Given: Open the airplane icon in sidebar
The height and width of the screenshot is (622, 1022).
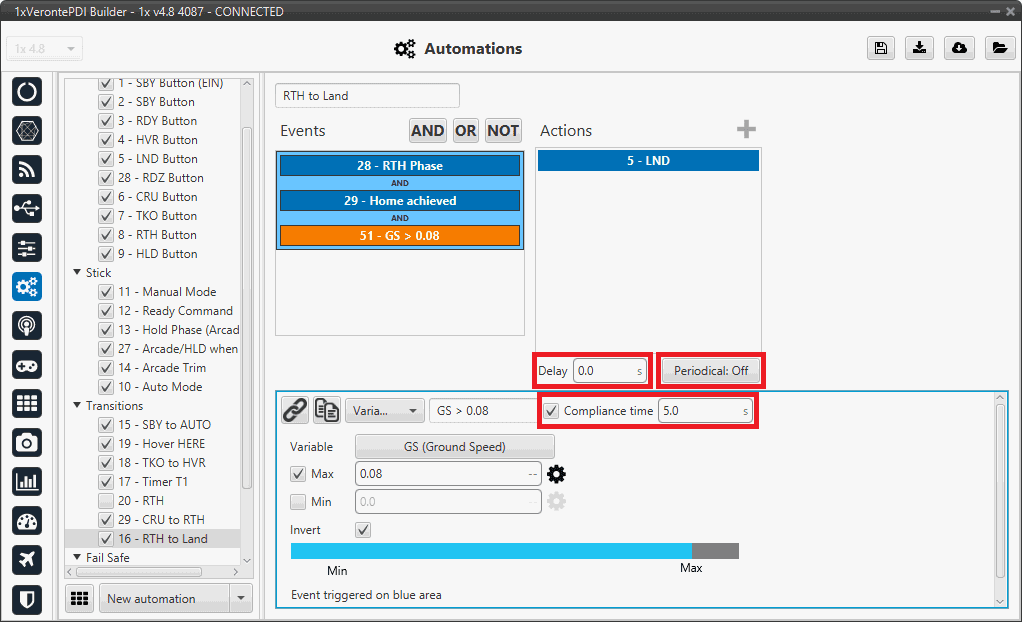Looking at the screenshot, I should [27, 560].
